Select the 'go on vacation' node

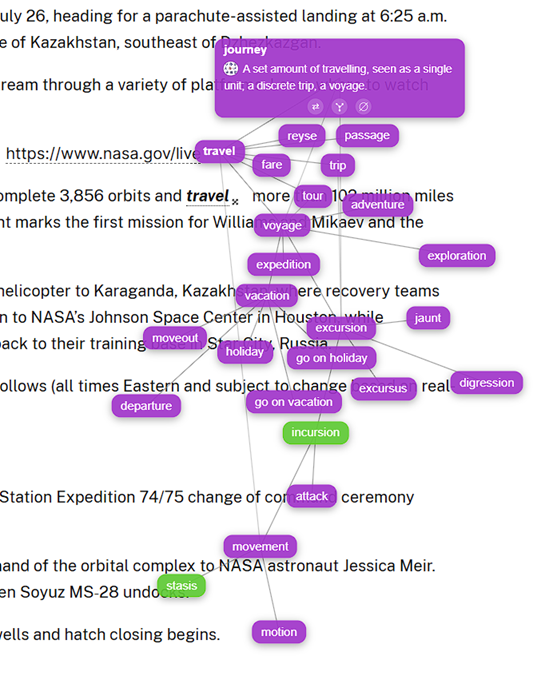click(x=294, y=402)
